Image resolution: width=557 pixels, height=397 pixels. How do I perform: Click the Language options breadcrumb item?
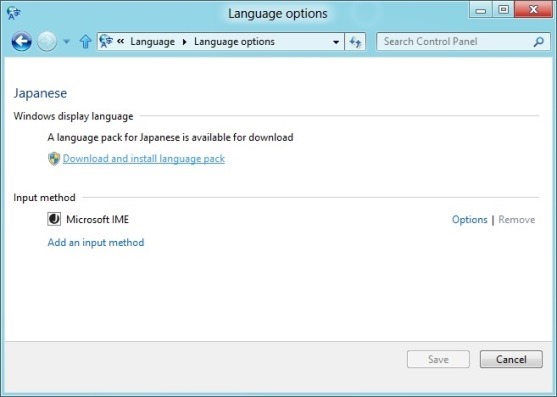[234, 42]
